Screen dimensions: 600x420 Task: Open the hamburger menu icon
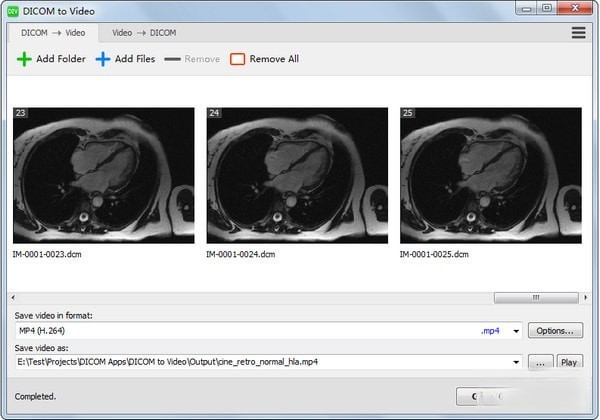578,33
